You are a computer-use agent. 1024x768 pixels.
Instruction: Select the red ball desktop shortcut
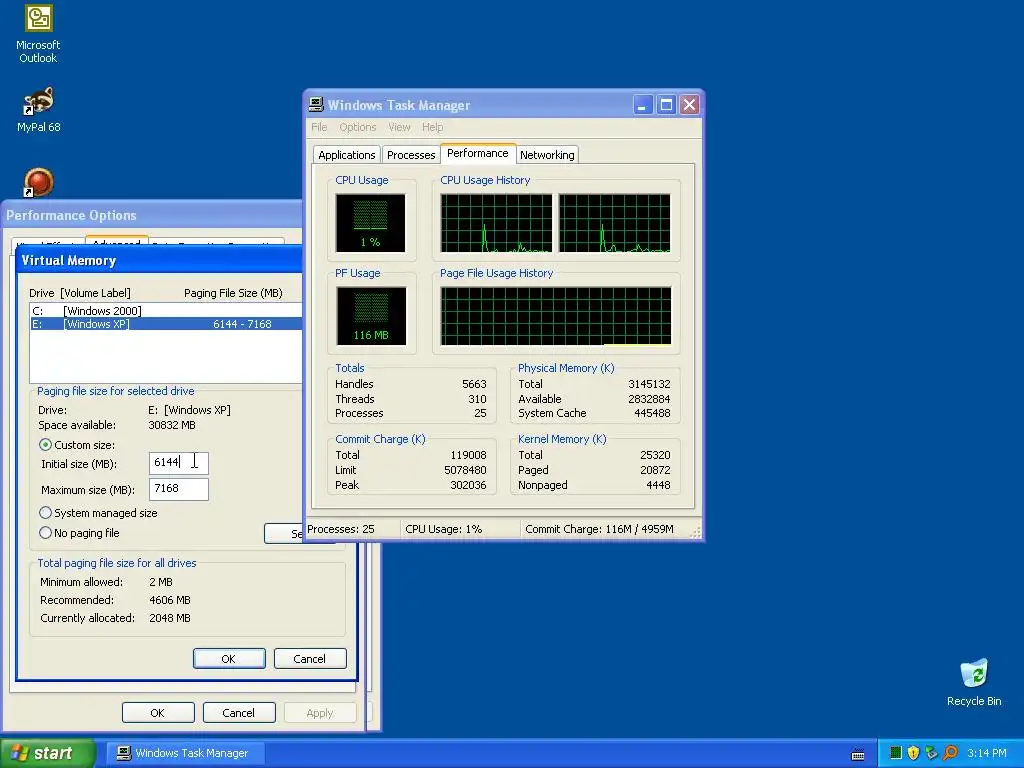[x=39, y=182]
